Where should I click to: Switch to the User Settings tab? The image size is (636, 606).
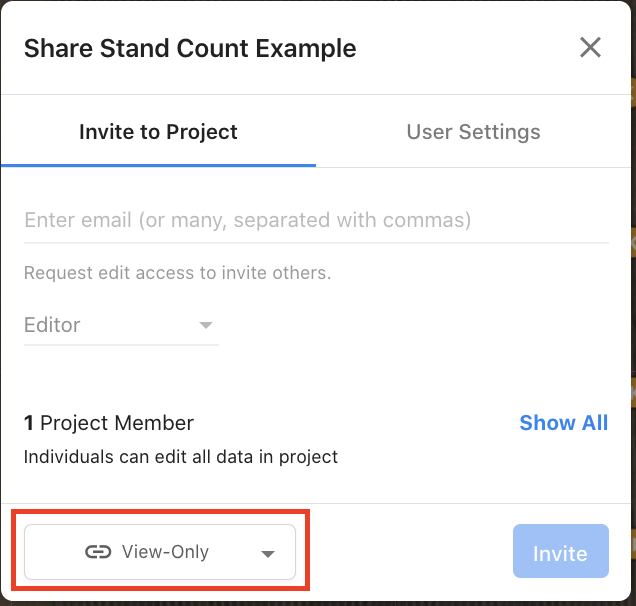coord(473,132)
